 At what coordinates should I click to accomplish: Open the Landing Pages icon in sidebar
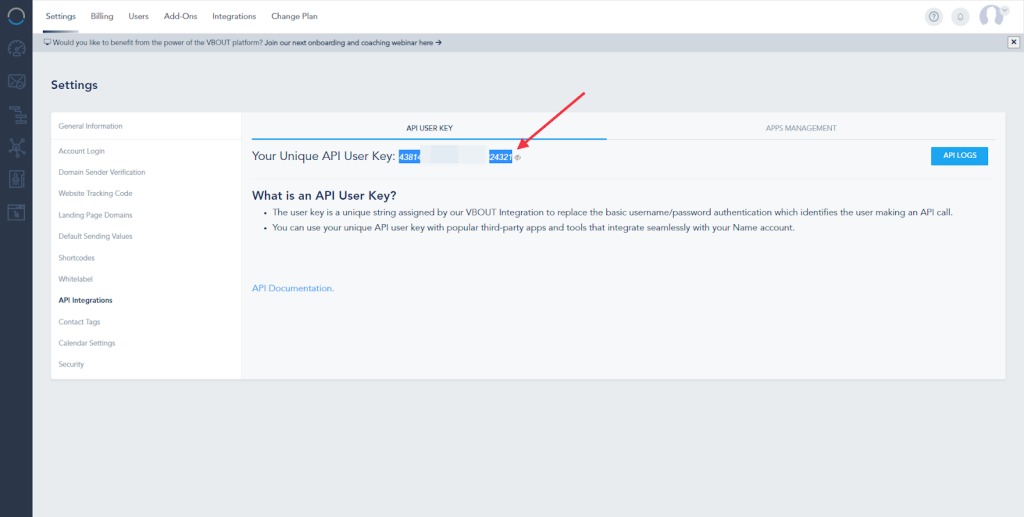coord(16,211)
